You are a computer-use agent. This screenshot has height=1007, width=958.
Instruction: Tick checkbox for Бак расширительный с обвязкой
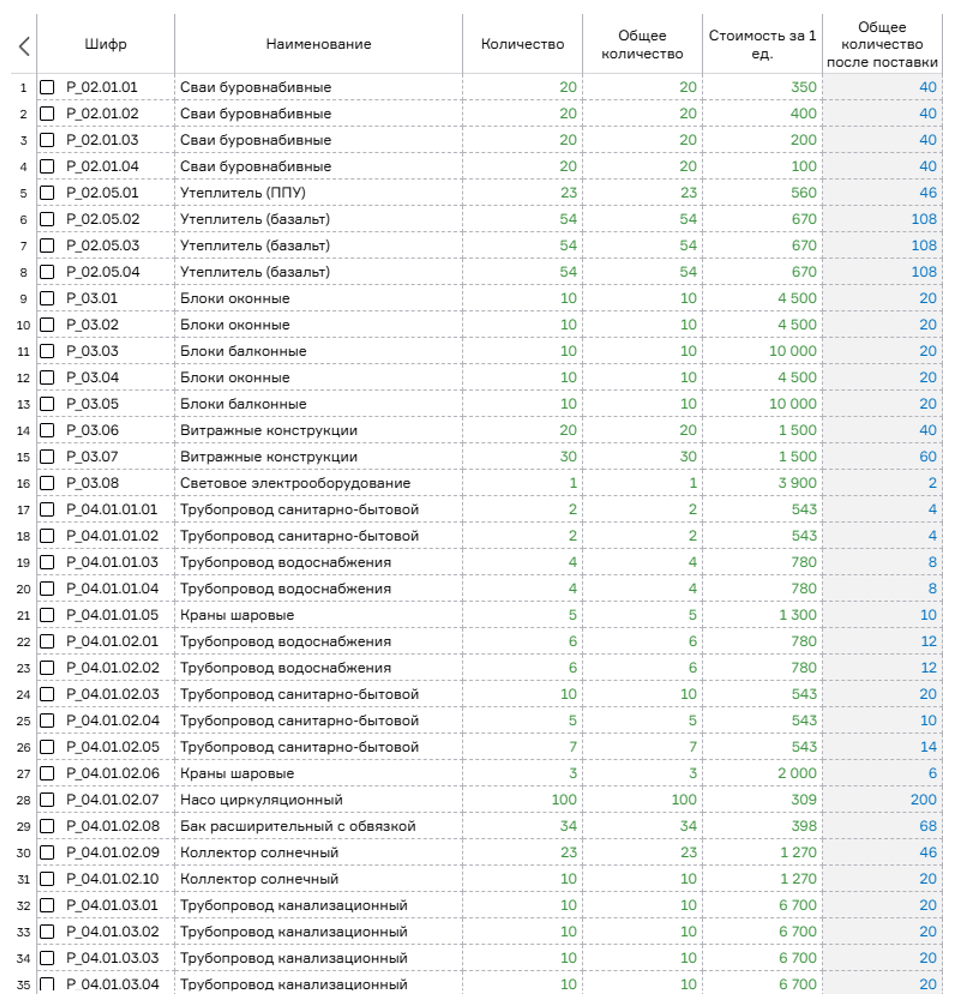47,826
